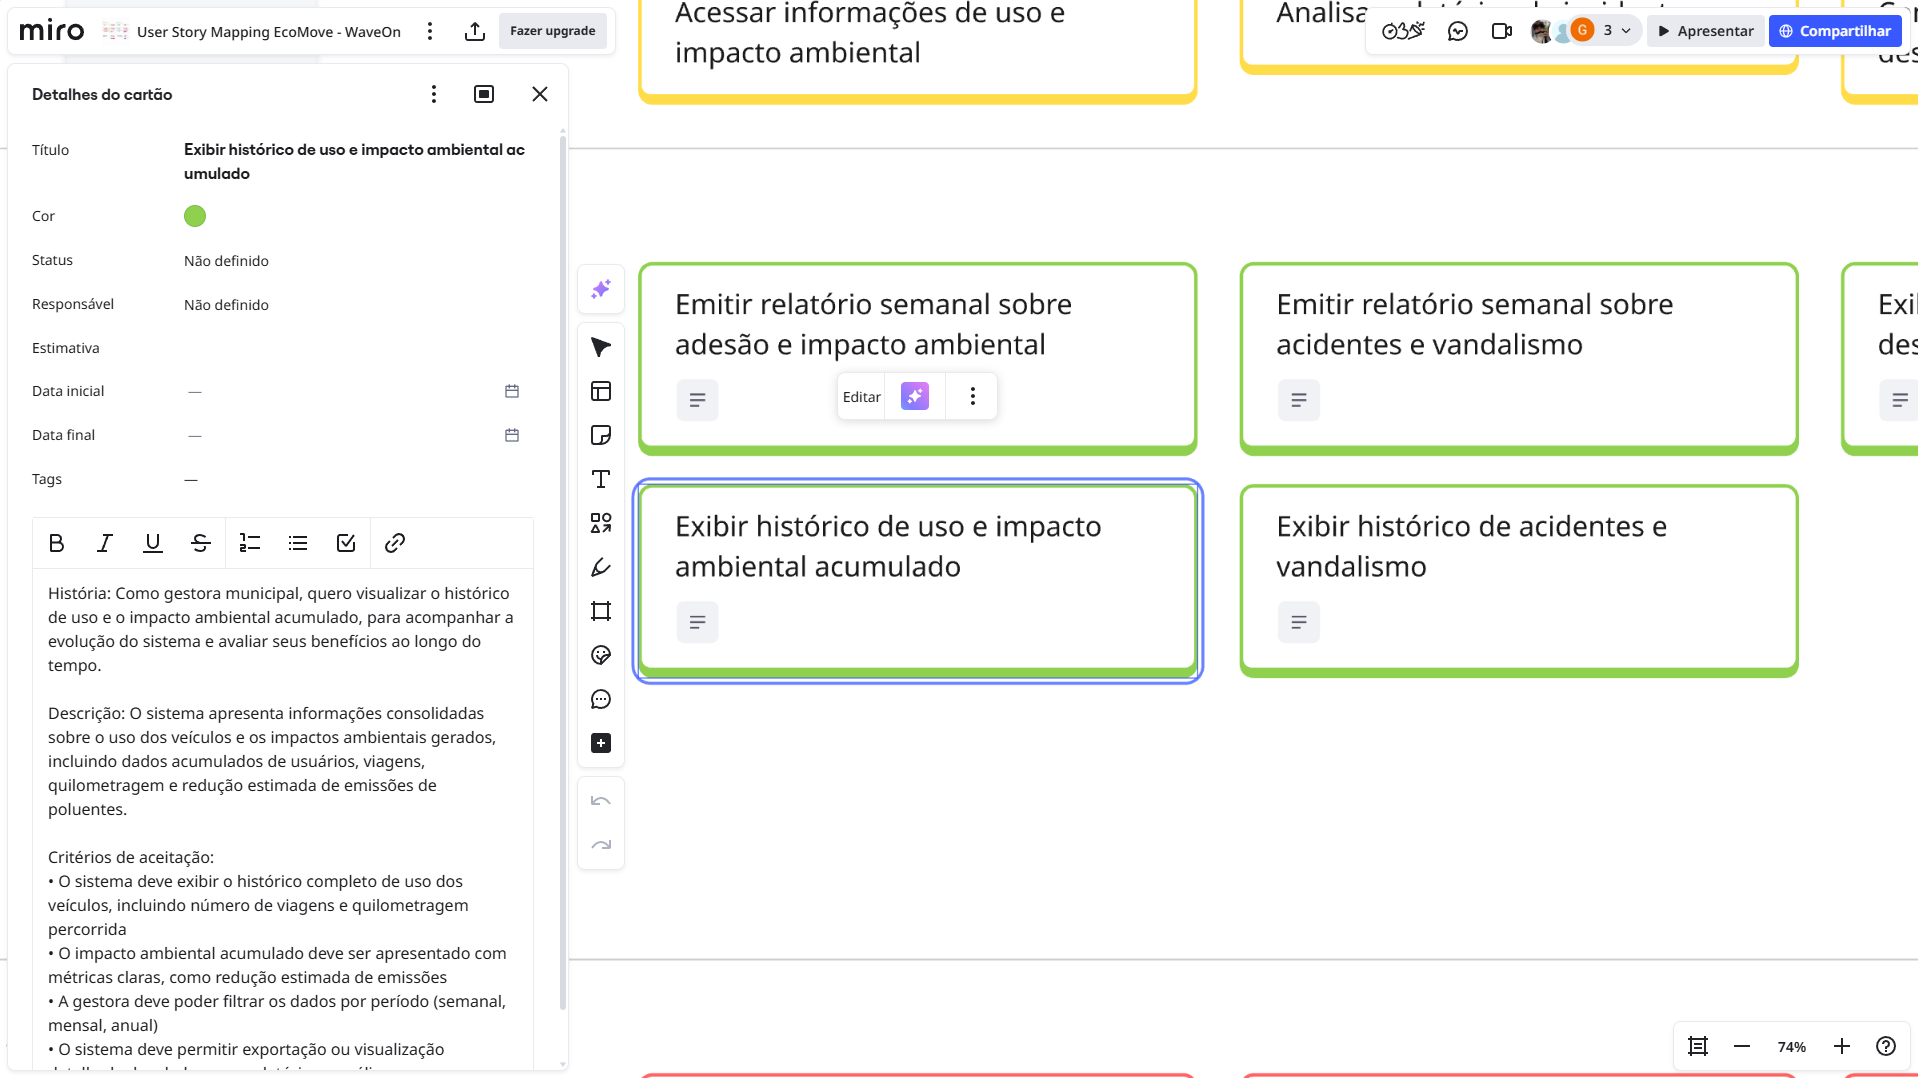1918x1078 pixels.
Task: Open card details three-dot menu
Action: [433, 94]
